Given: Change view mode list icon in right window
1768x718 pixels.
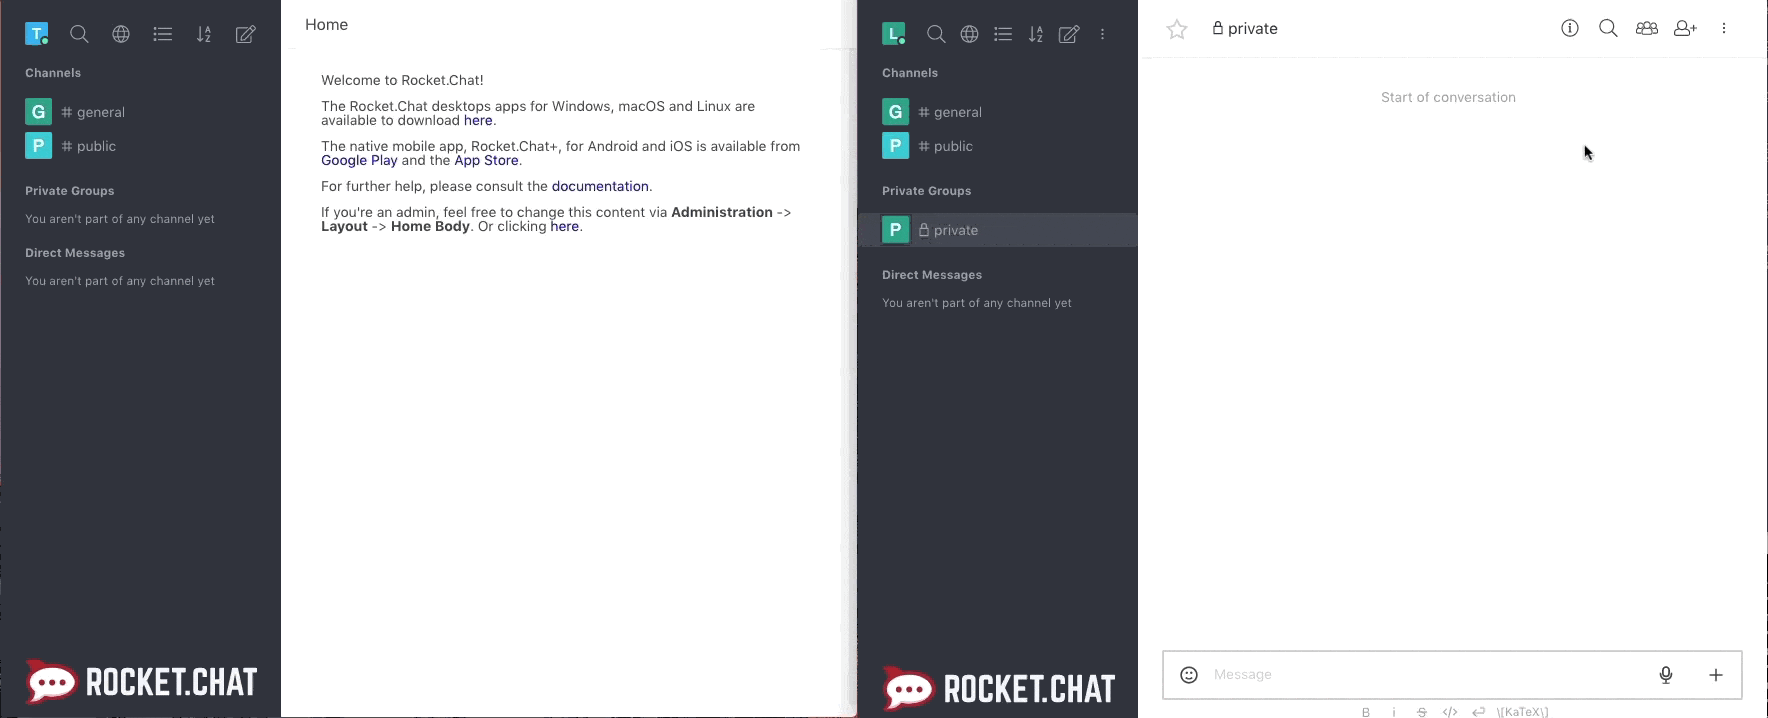Looking at the screenshot, I should tap(1003, 34).
